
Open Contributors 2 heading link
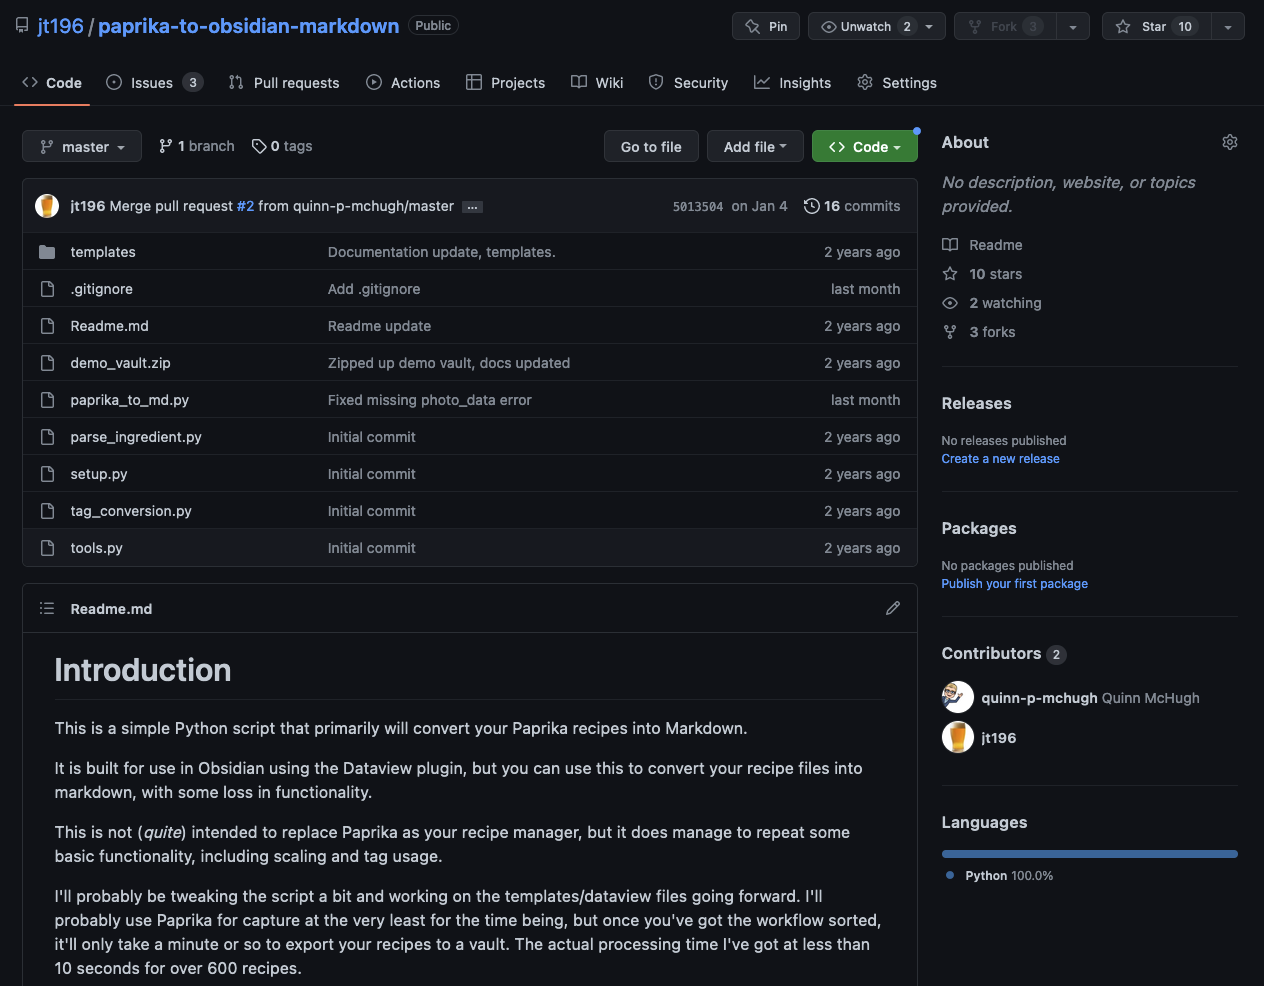coord(1004,654)
